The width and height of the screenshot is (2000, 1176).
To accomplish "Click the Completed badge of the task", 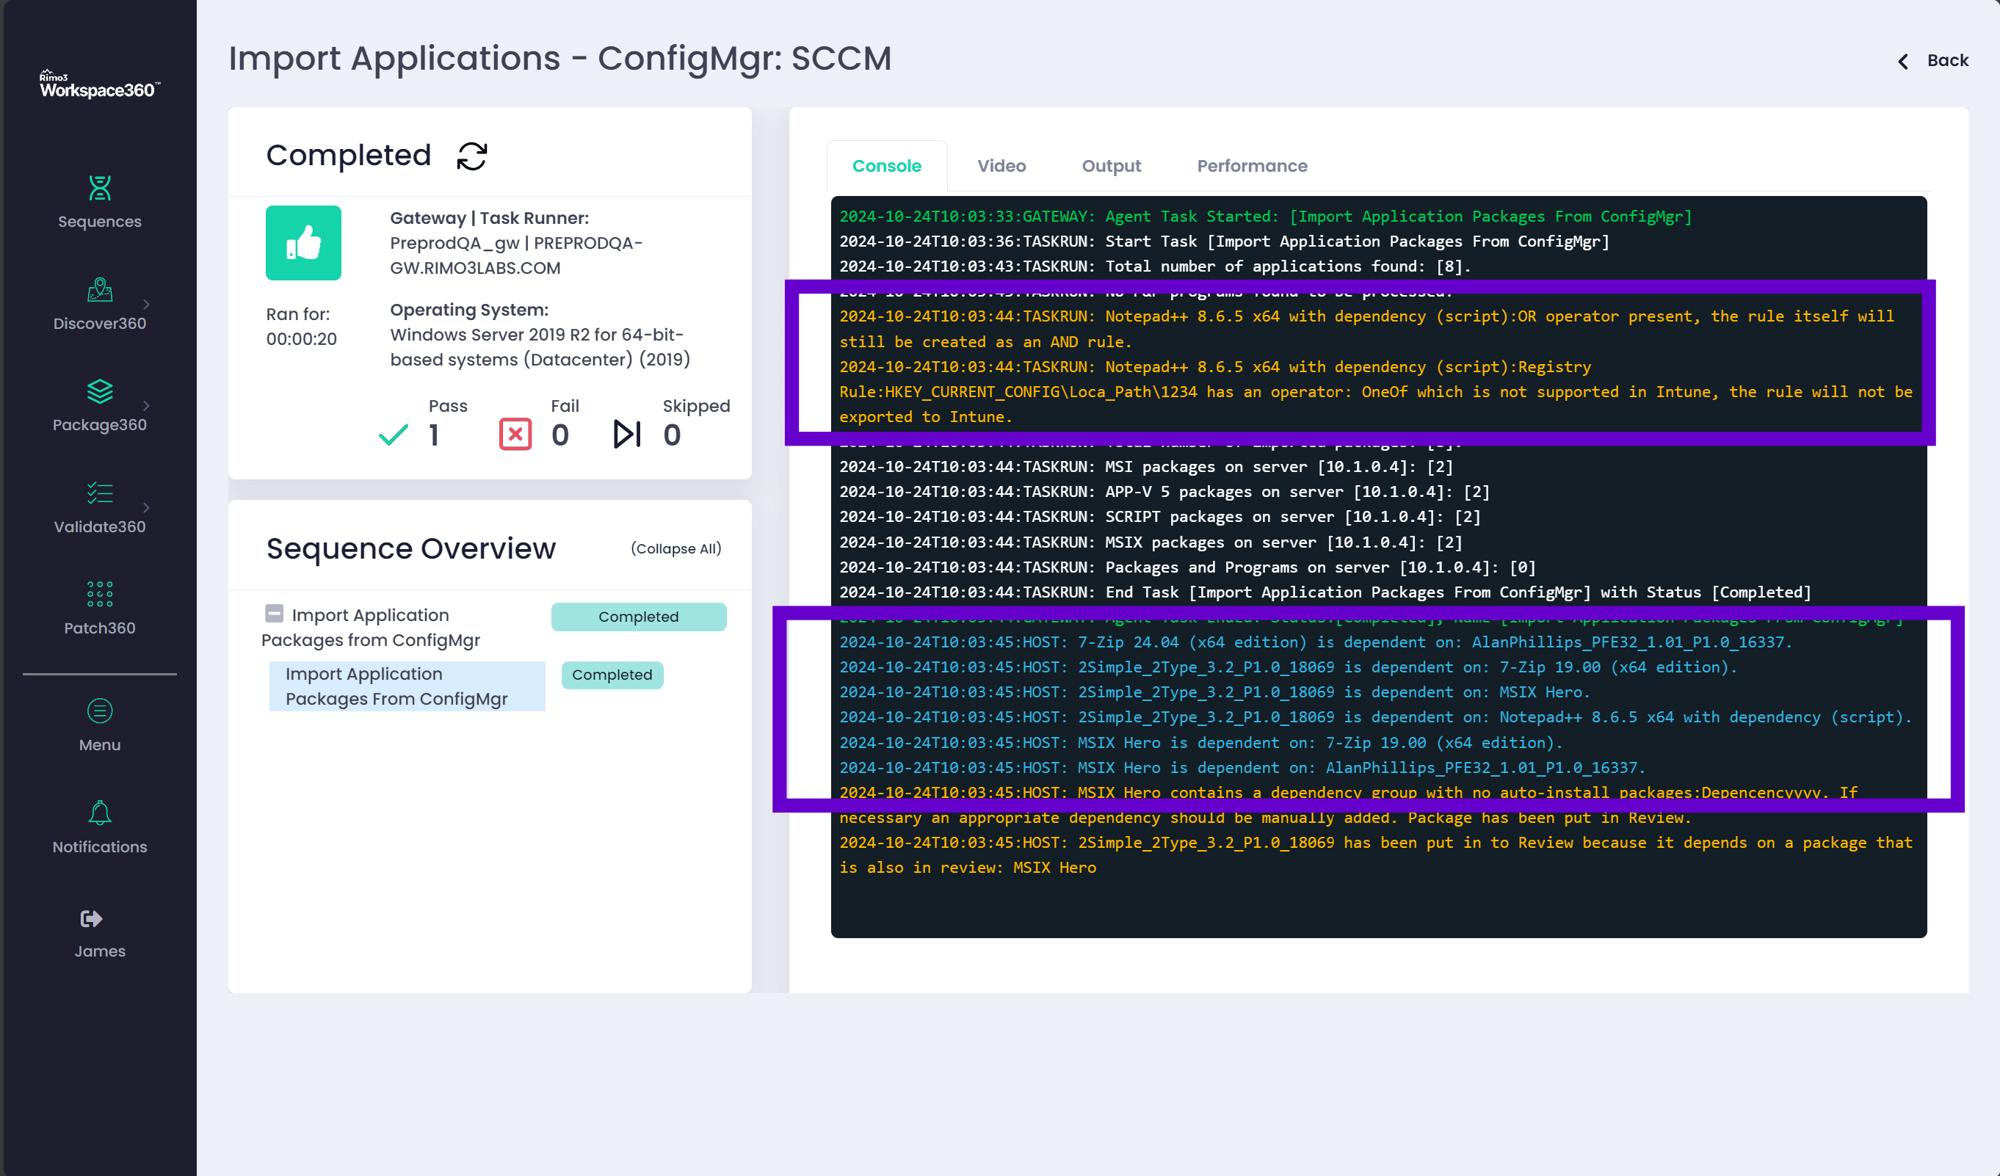I will point(612,675).
